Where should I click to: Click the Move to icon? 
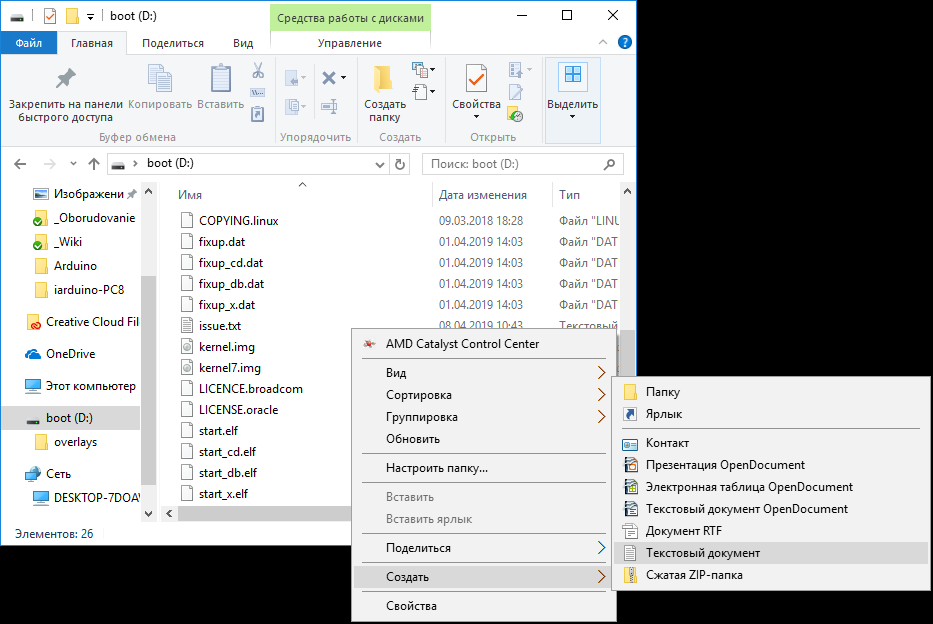292,78
